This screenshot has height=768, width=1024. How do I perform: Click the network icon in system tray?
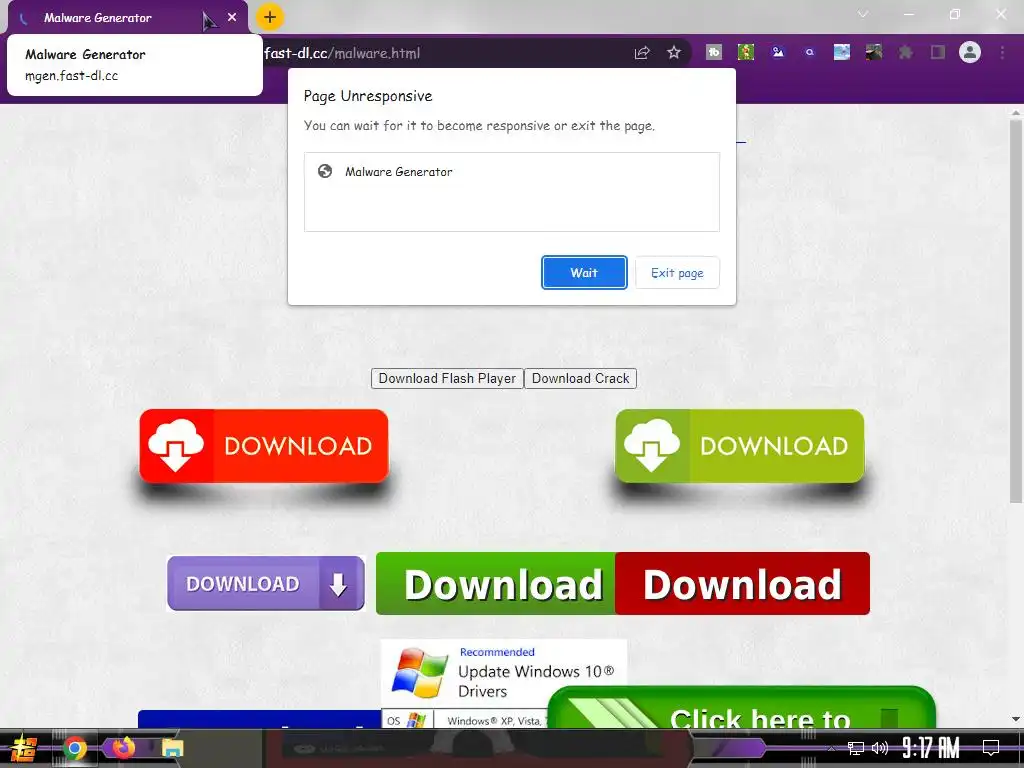click(855, 748)
